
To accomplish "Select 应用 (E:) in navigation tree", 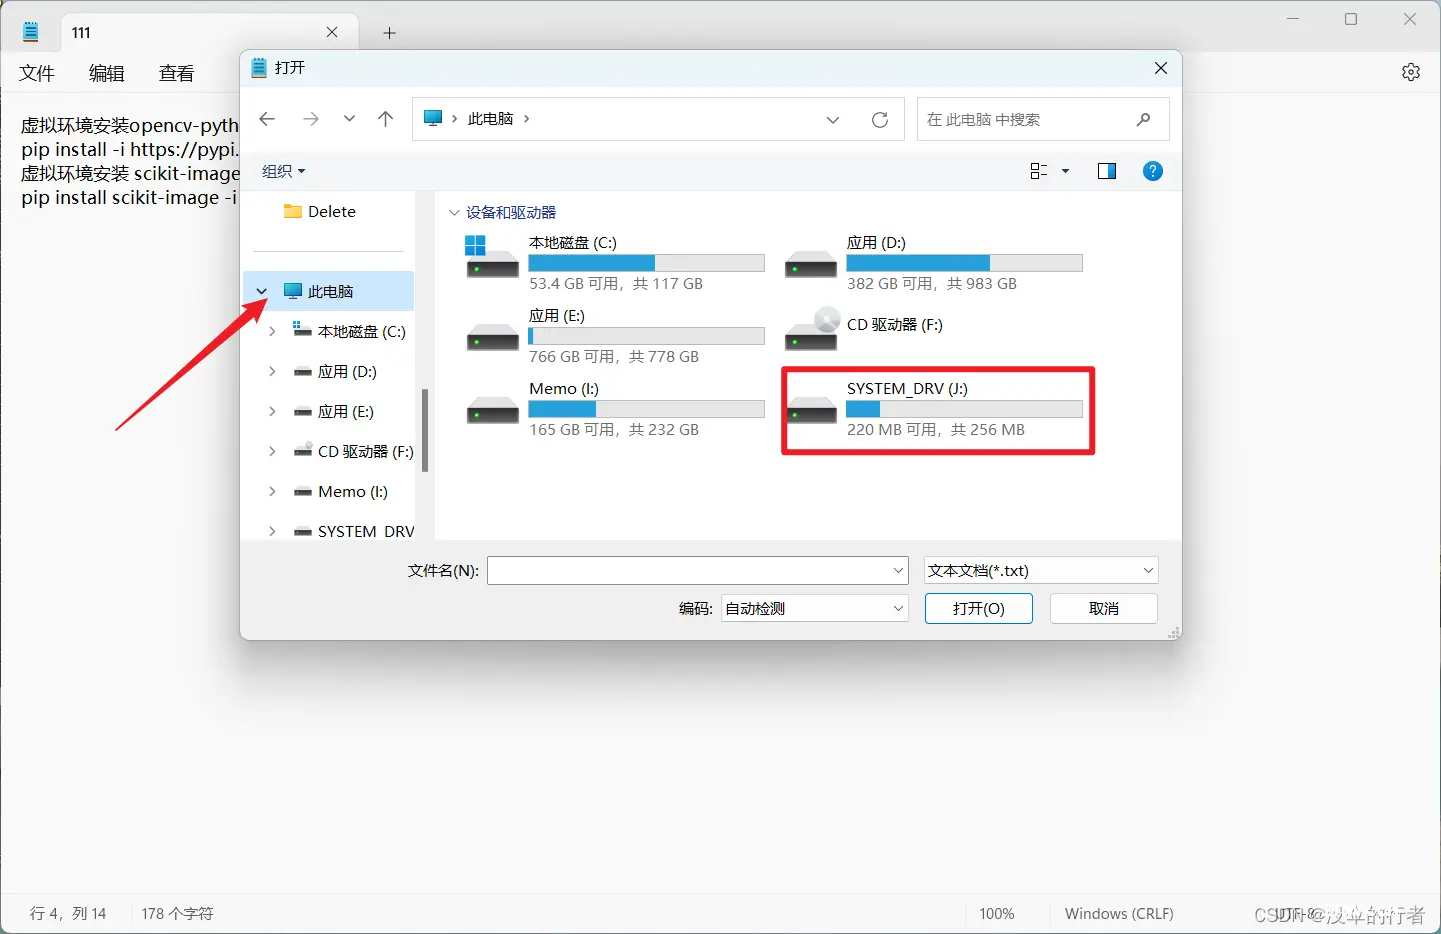I will (334, 411).
